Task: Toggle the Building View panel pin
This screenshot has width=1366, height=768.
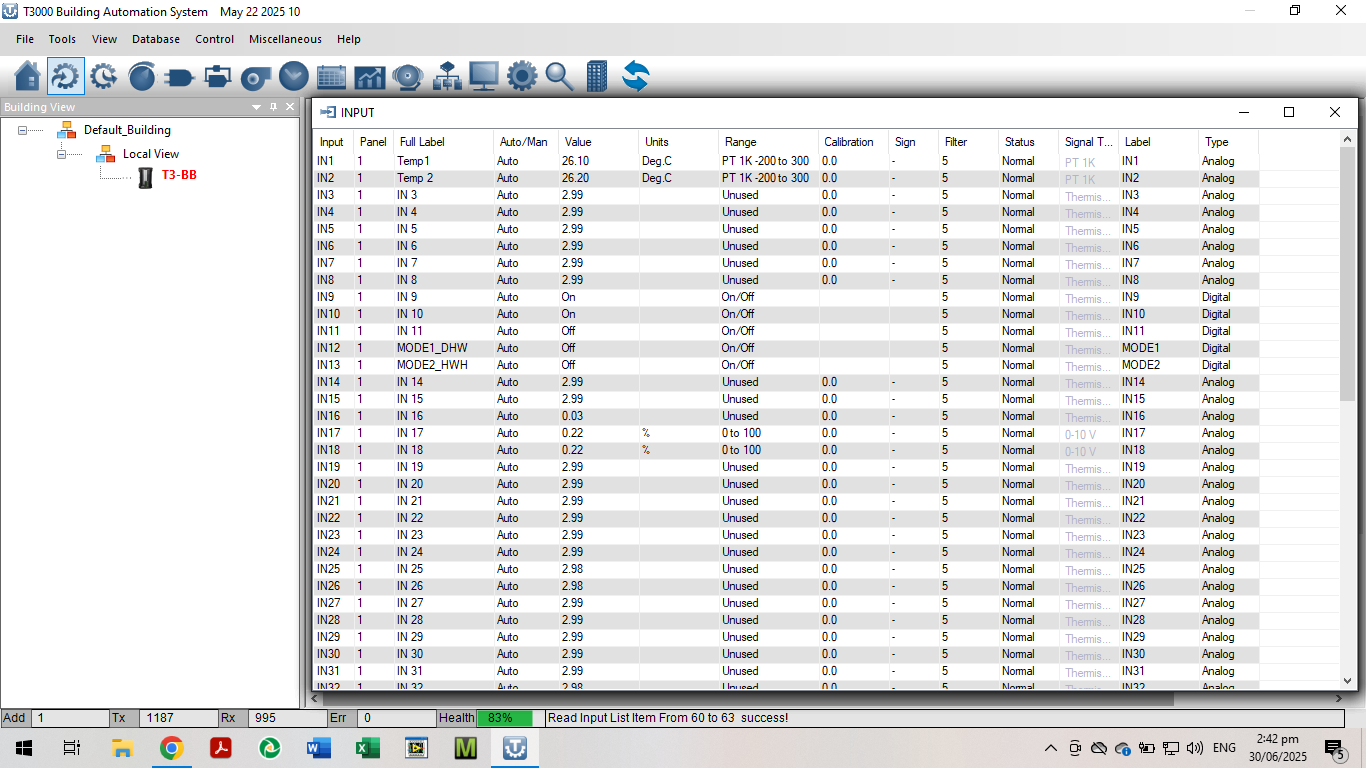Action: (273, 107)
